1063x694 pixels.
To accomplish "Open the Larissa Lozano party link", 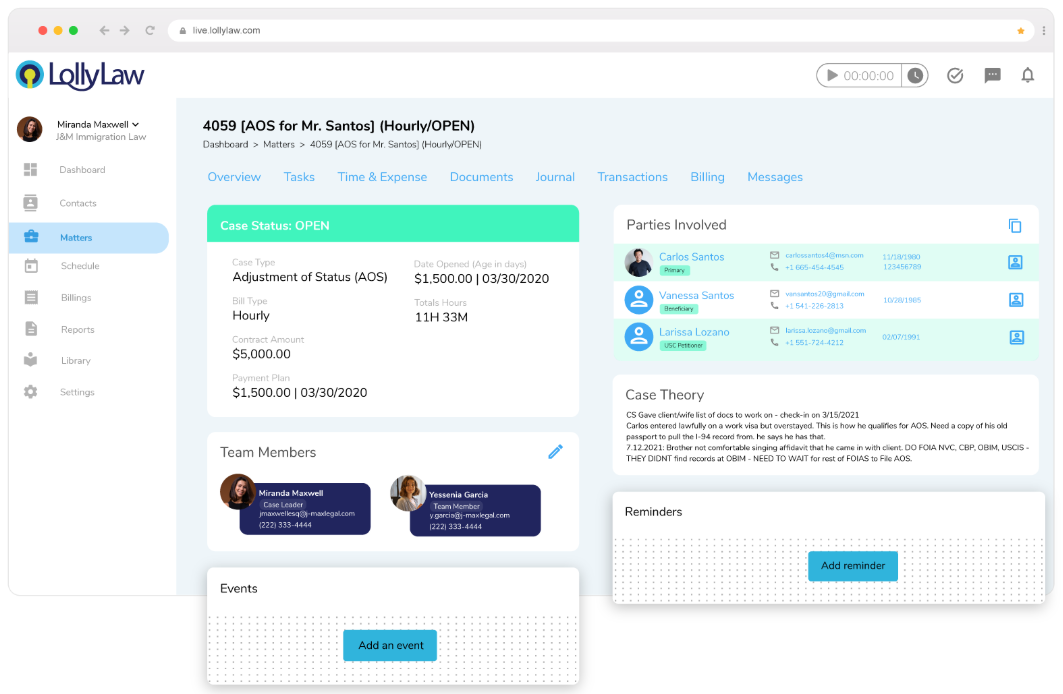I will 694,332.
